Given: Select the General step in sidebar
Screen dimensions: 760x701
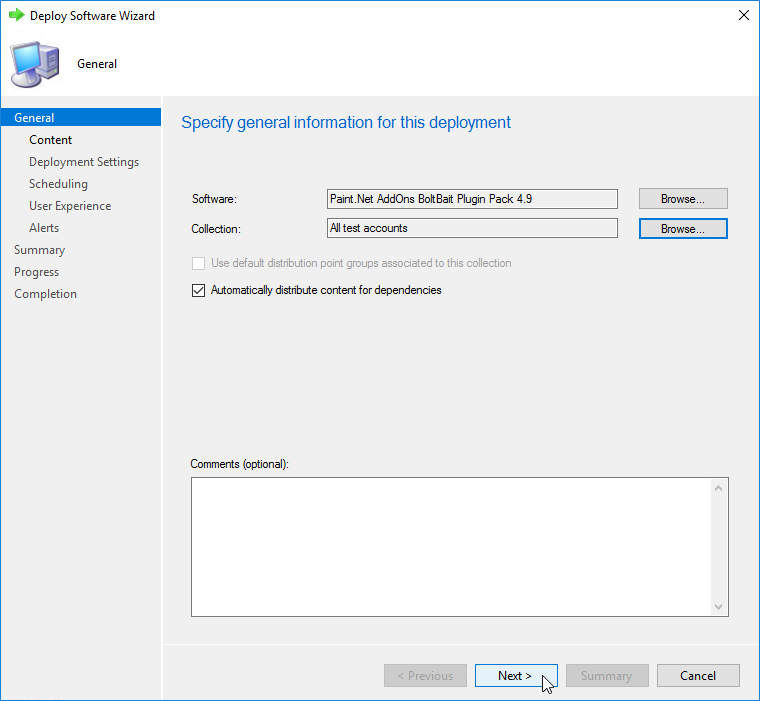Looking at the screenshot, I should click(x=34, y=118).
